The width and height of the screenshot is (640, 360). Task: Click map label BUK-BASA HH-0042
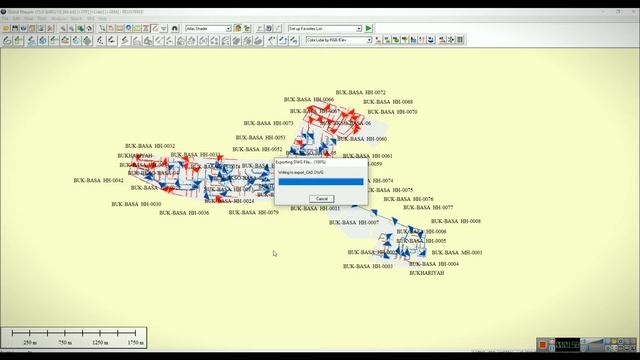(x=98, y=180)
